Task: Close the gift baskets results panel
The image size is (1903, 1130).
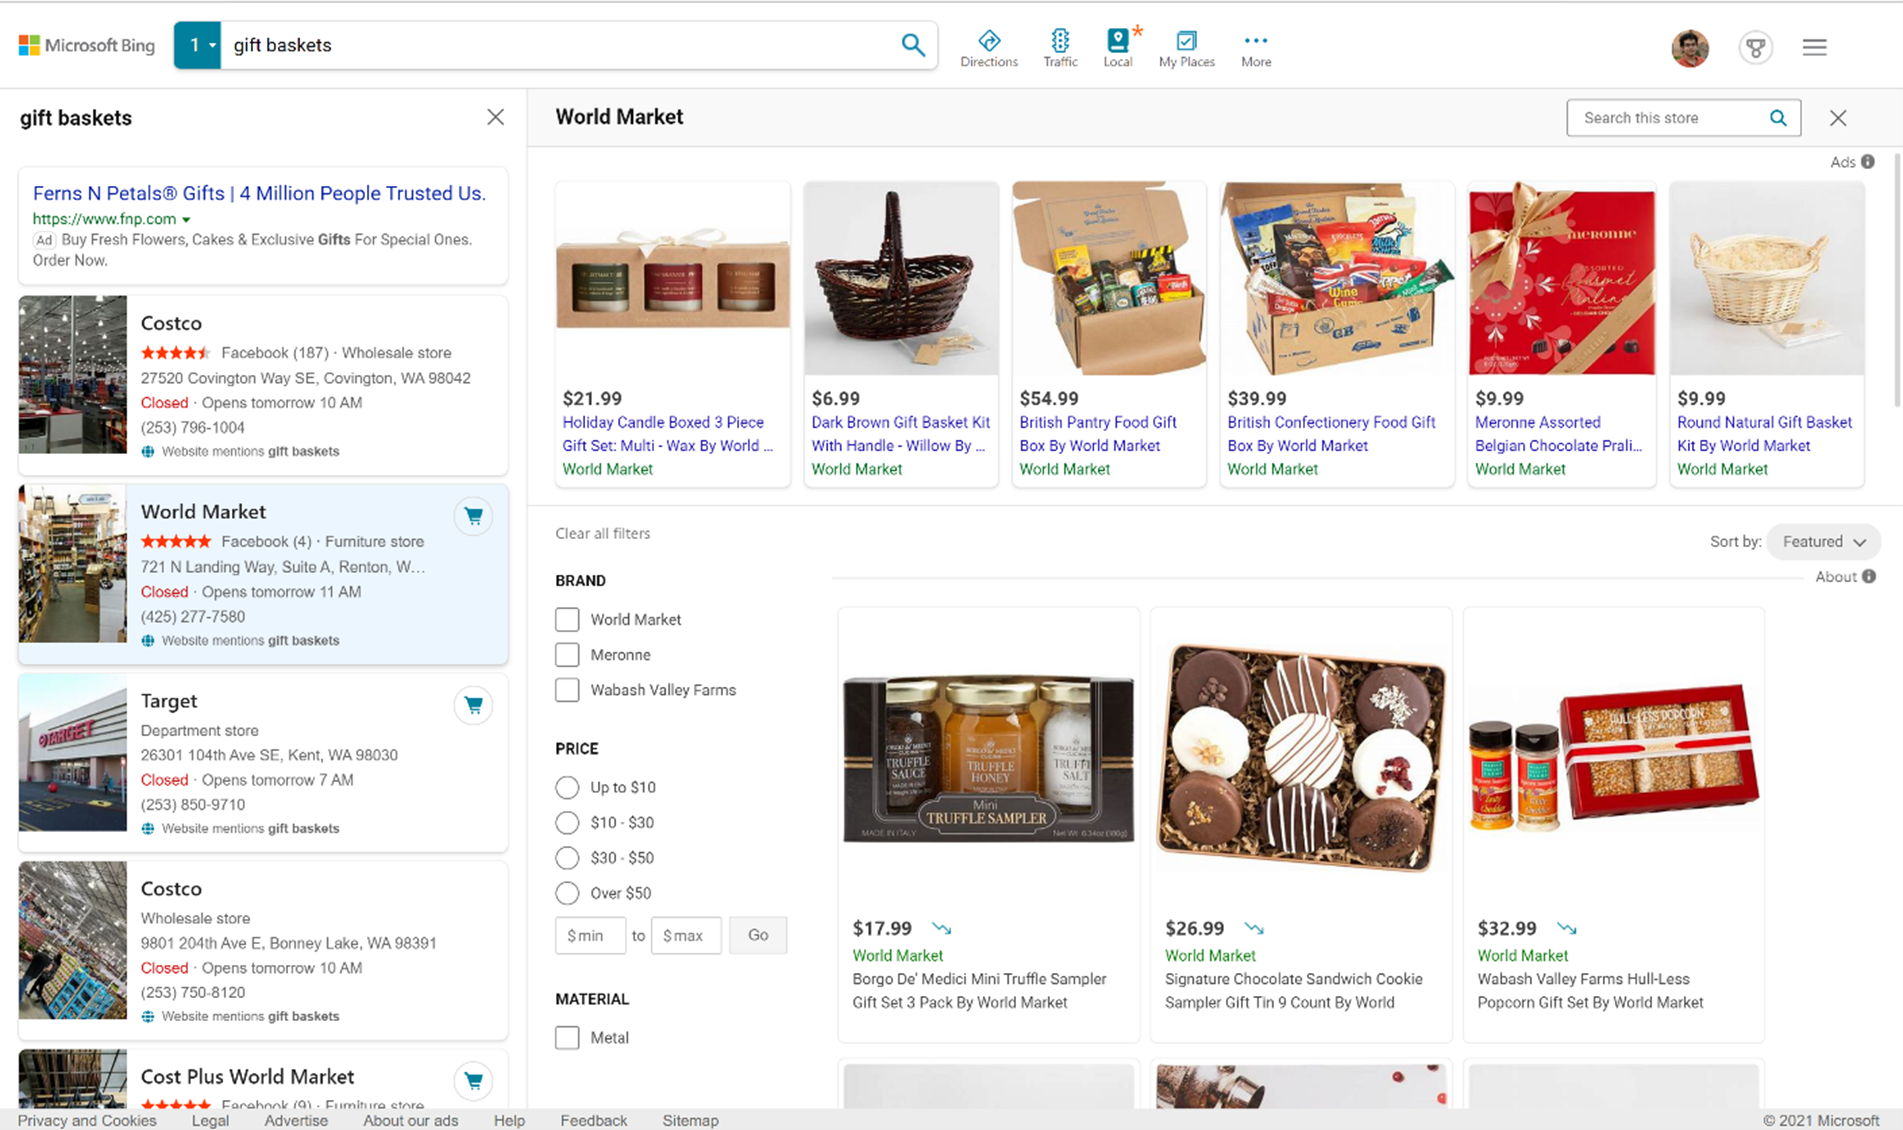Action: 495,117
